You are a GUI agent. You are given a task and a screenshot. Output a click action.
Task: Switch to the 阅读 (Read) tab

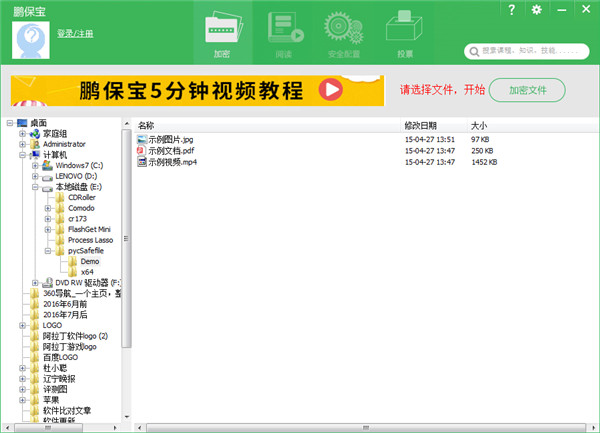pyautogui.click(x=283, y=35)
